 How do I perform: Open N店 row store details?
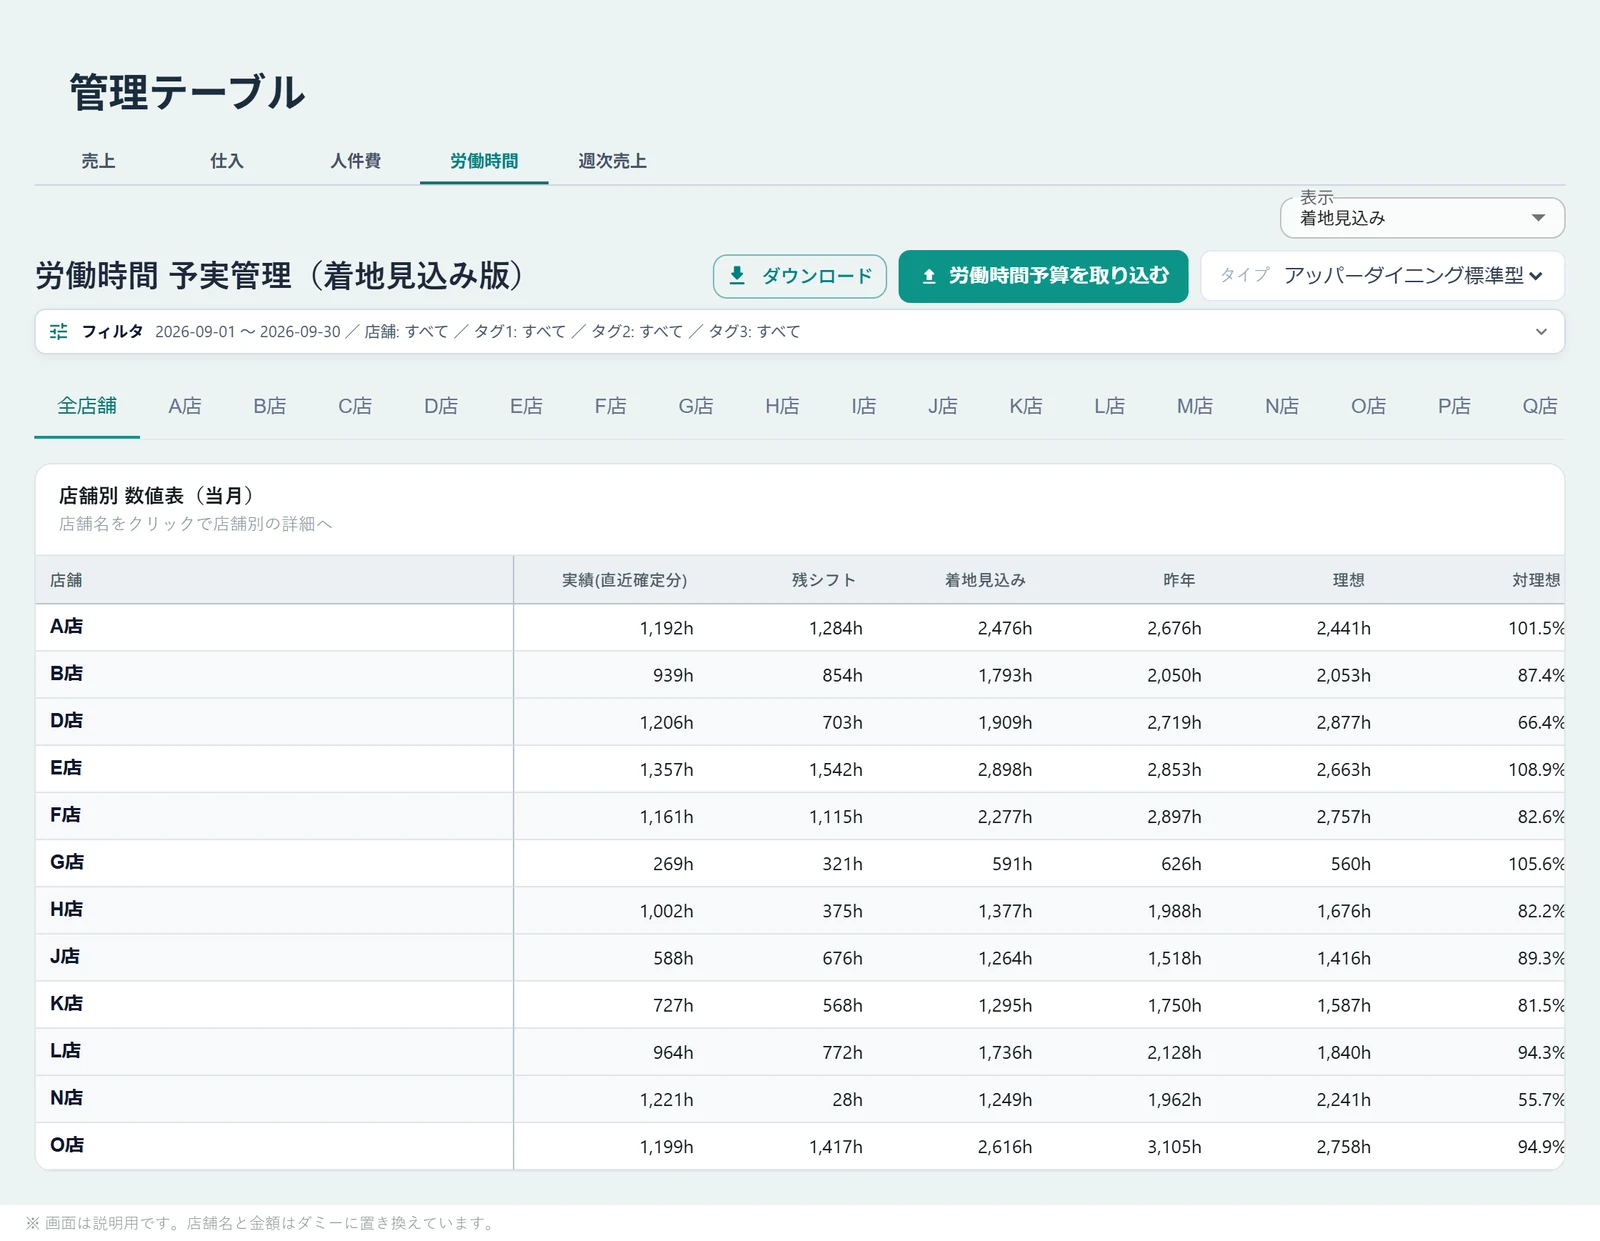pos(67,1097)
